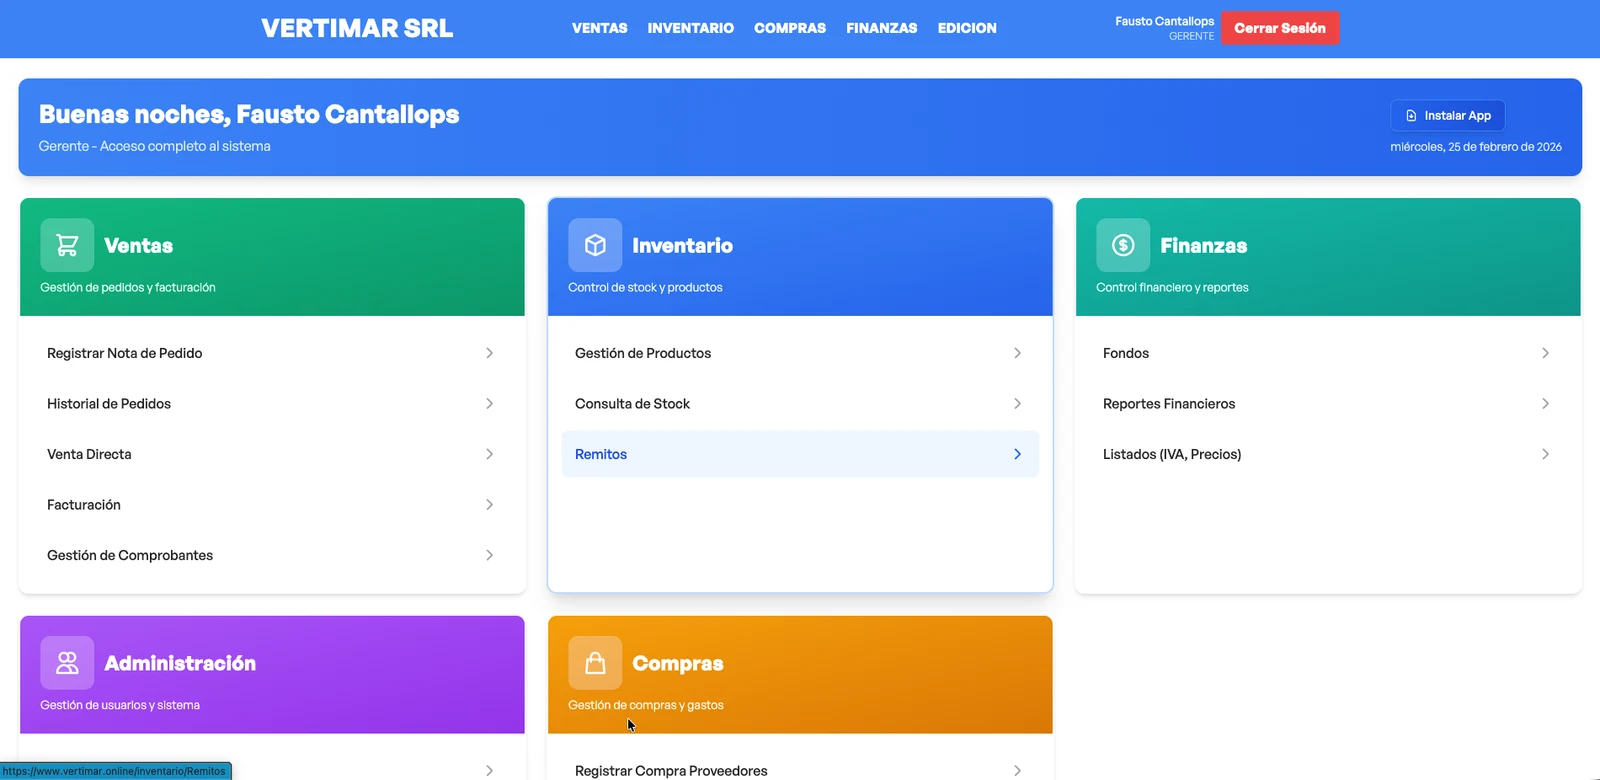
Task: Select Consulta de Stock
Action: coord(800,404)
